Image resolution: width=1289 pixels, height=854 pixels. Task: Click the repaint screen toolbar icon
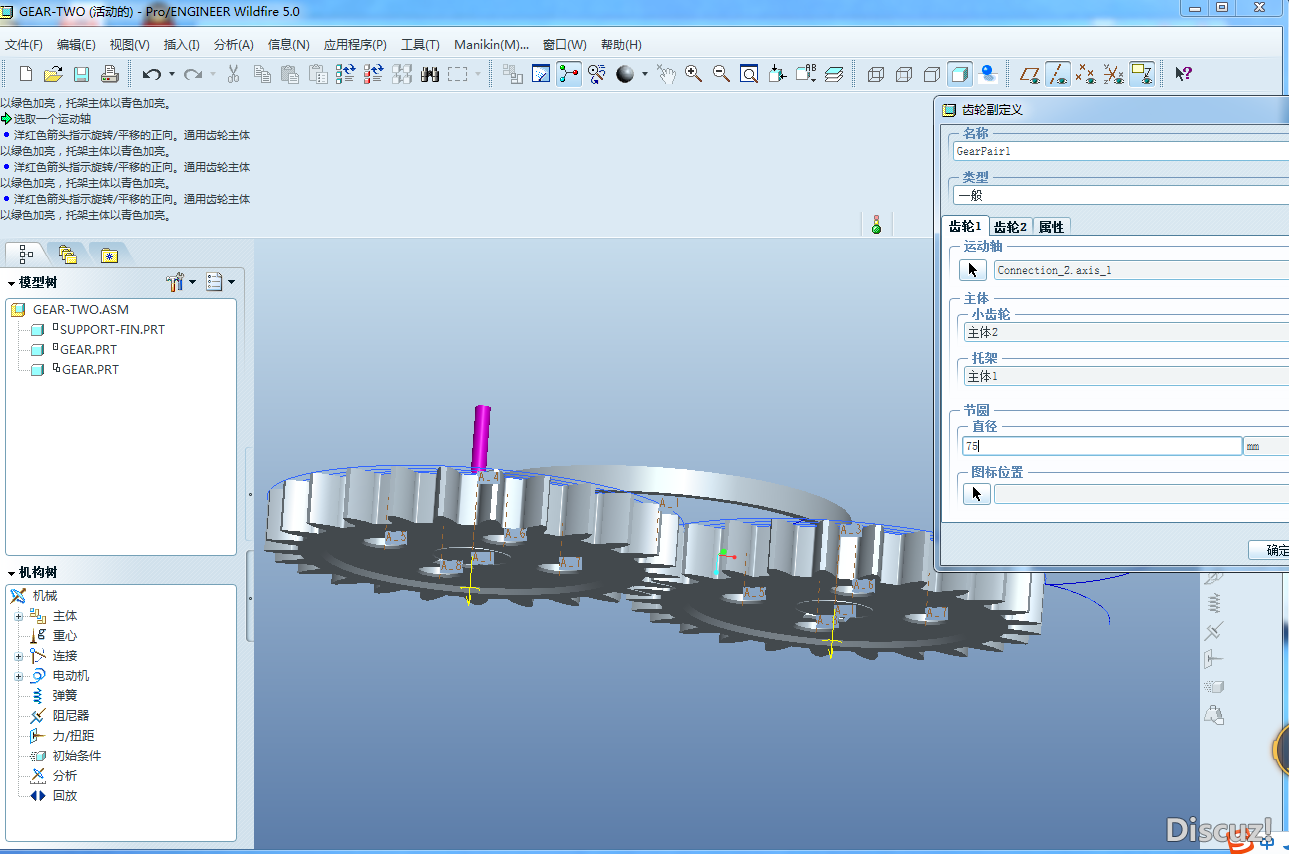coord(541,74)
